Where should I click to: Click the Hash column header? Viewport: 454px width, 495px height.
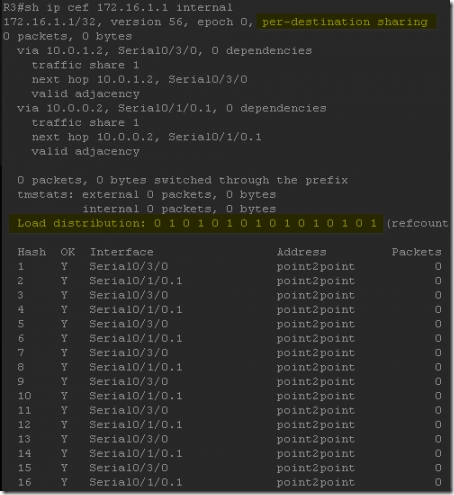coord(32,252)
